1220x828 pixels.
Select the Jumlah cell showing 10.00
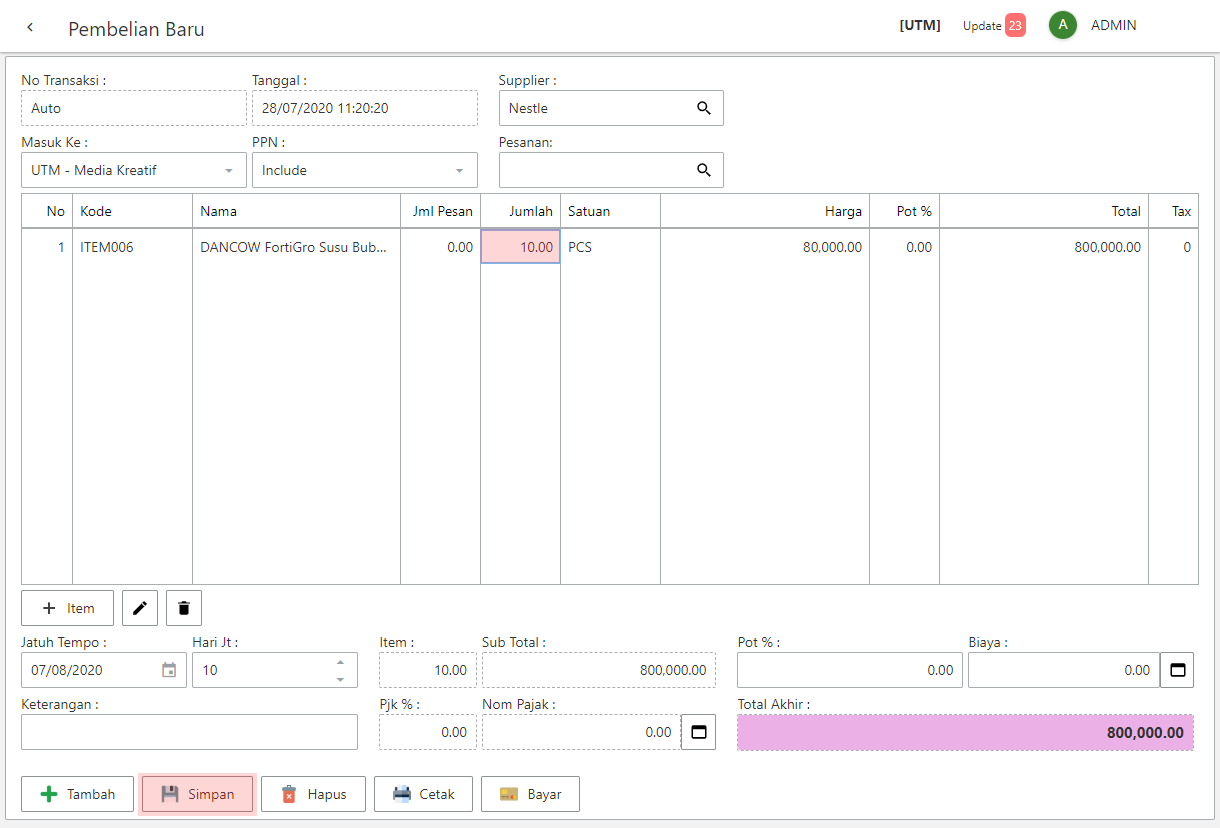(520, 247)
